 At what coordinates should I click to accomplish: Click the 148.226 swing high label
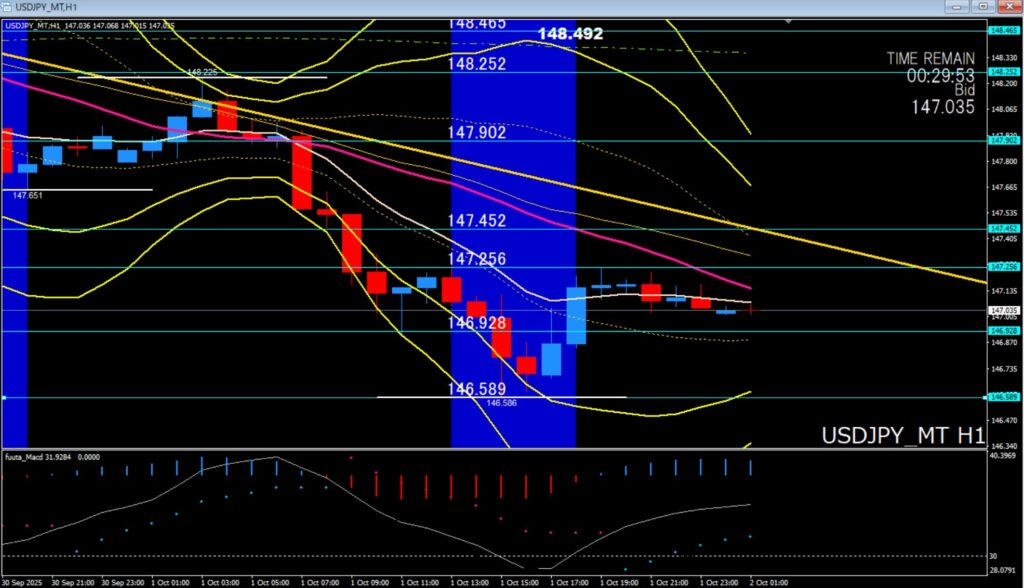coord(202,72)
